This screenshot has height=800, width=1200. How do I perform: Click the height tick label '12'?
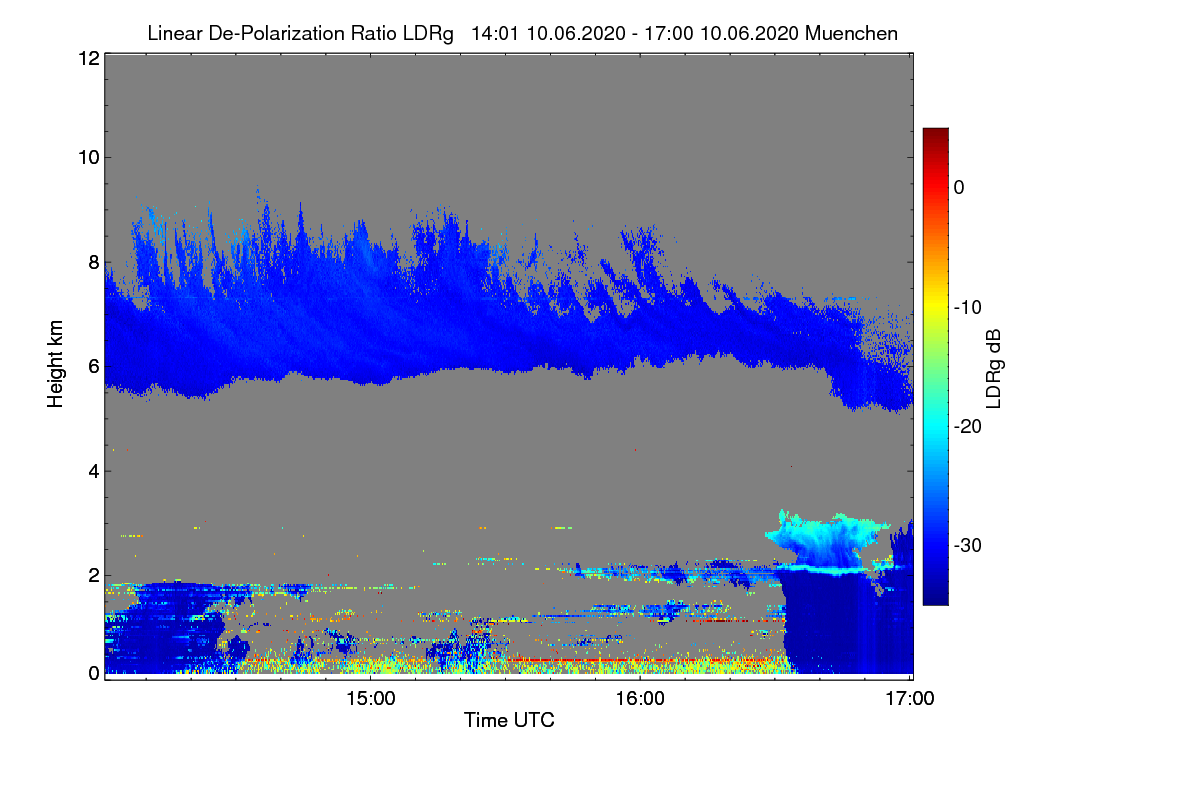[x=87, y=58]
